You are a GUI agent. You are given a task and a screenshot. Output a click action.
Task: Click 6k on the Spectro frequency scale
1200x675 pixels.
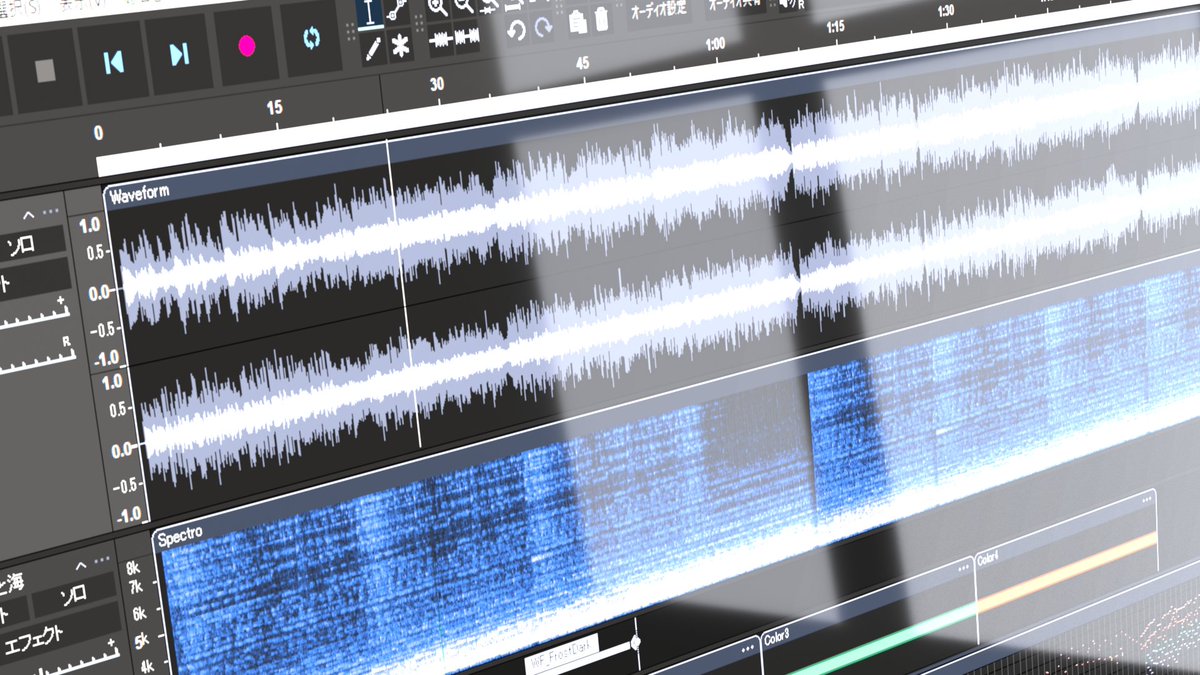coord(141,612)
